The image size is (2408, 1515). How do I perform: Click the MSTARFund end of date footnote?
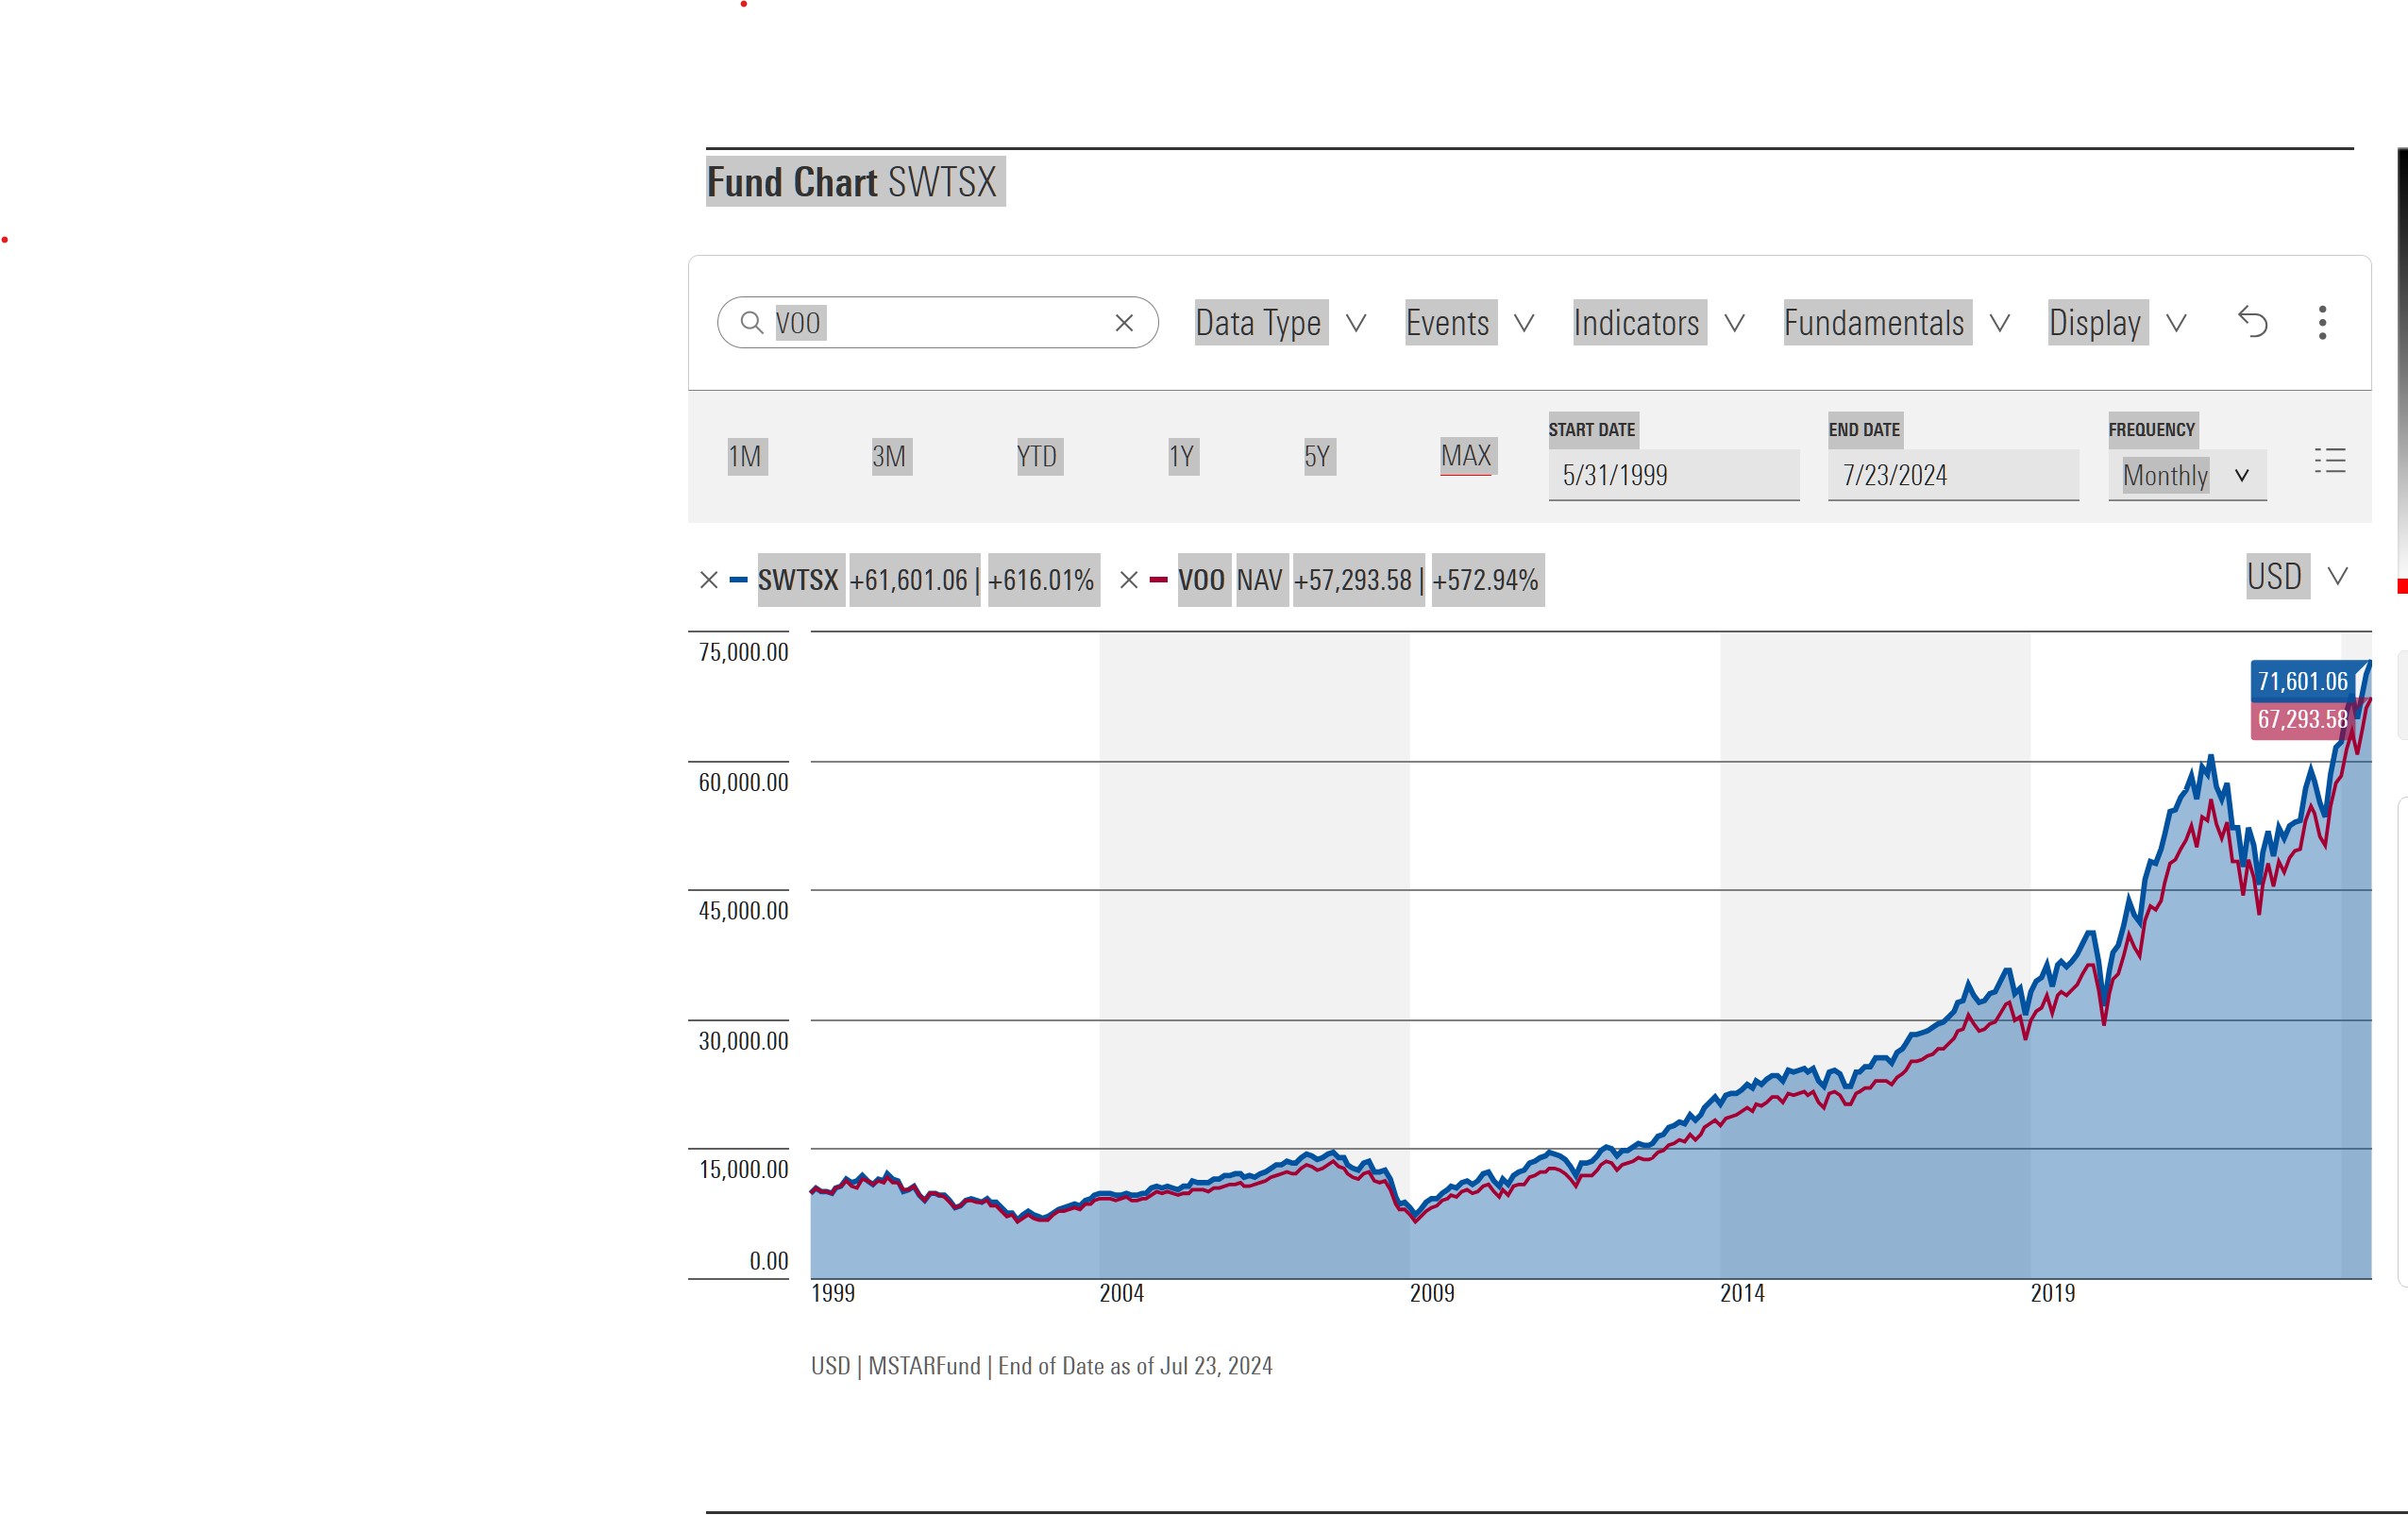click(x=1041, y=1366)
